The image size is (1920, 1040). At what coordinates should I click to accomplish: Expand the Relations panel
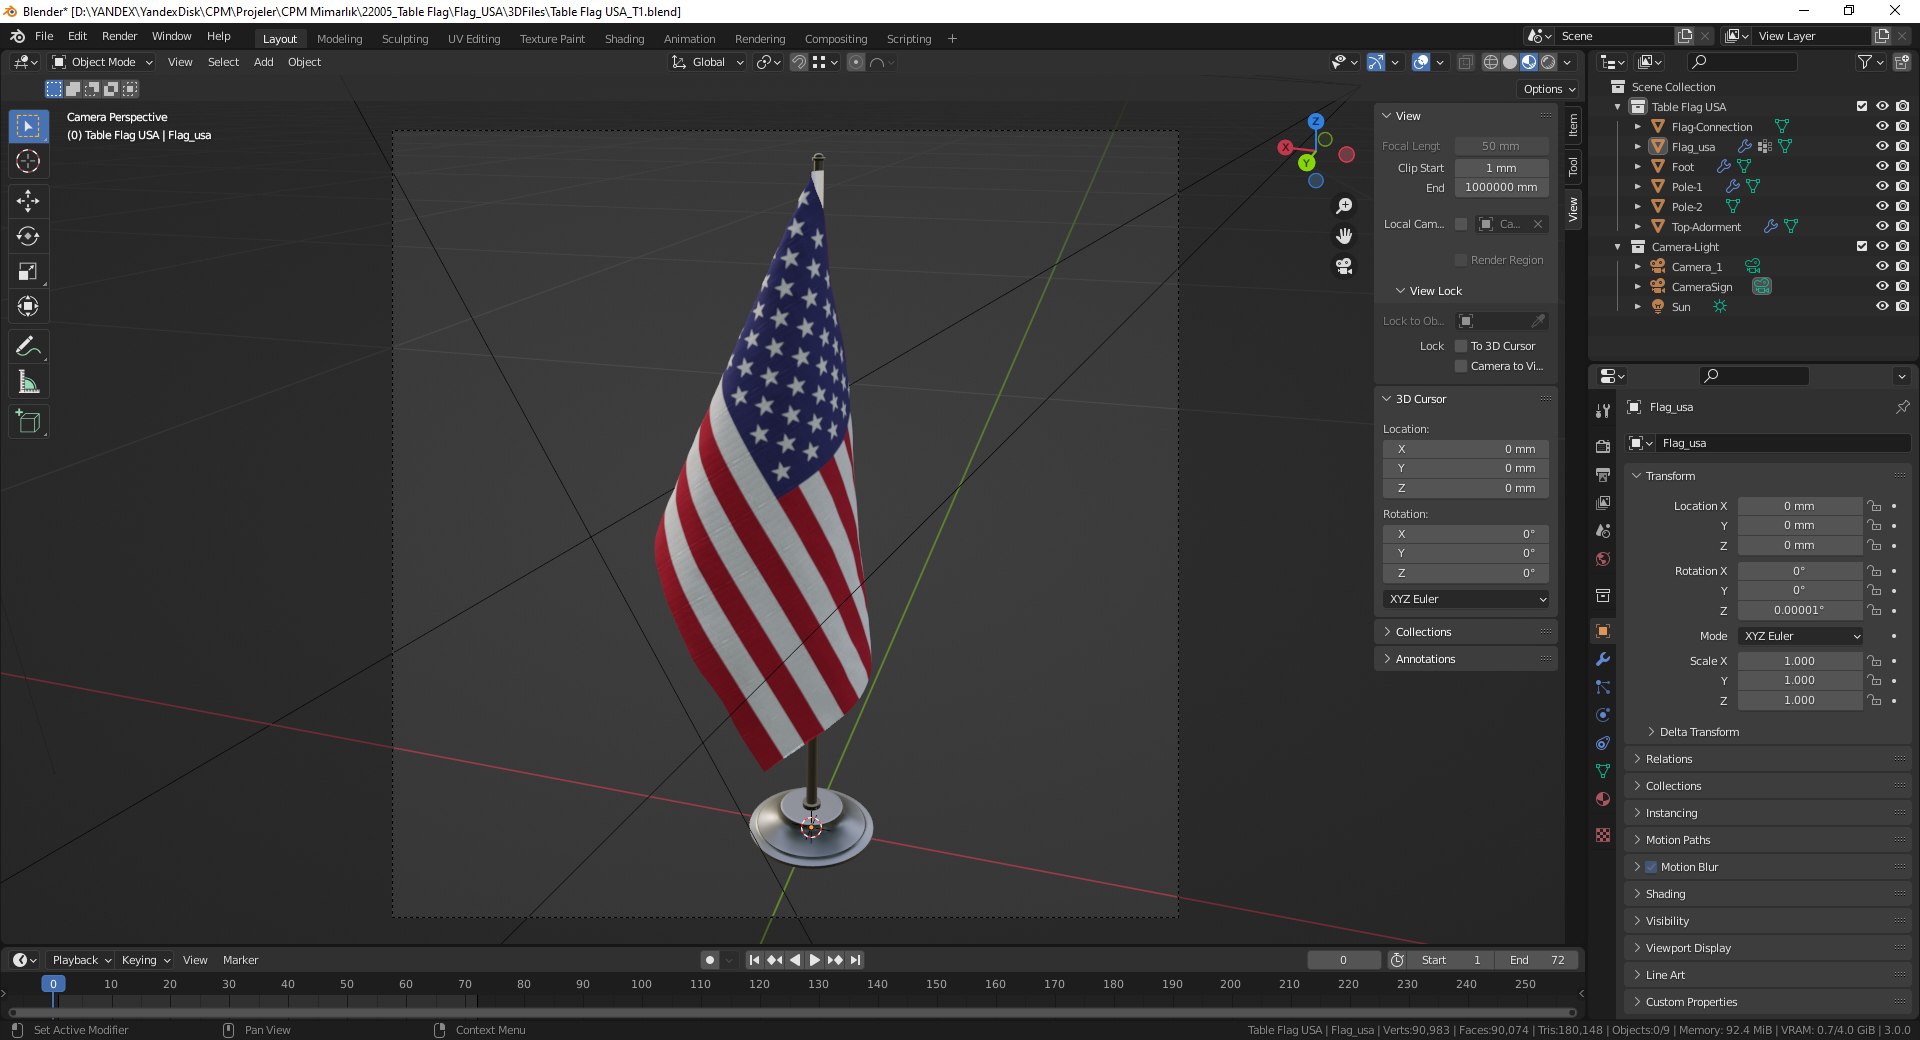1668,759
